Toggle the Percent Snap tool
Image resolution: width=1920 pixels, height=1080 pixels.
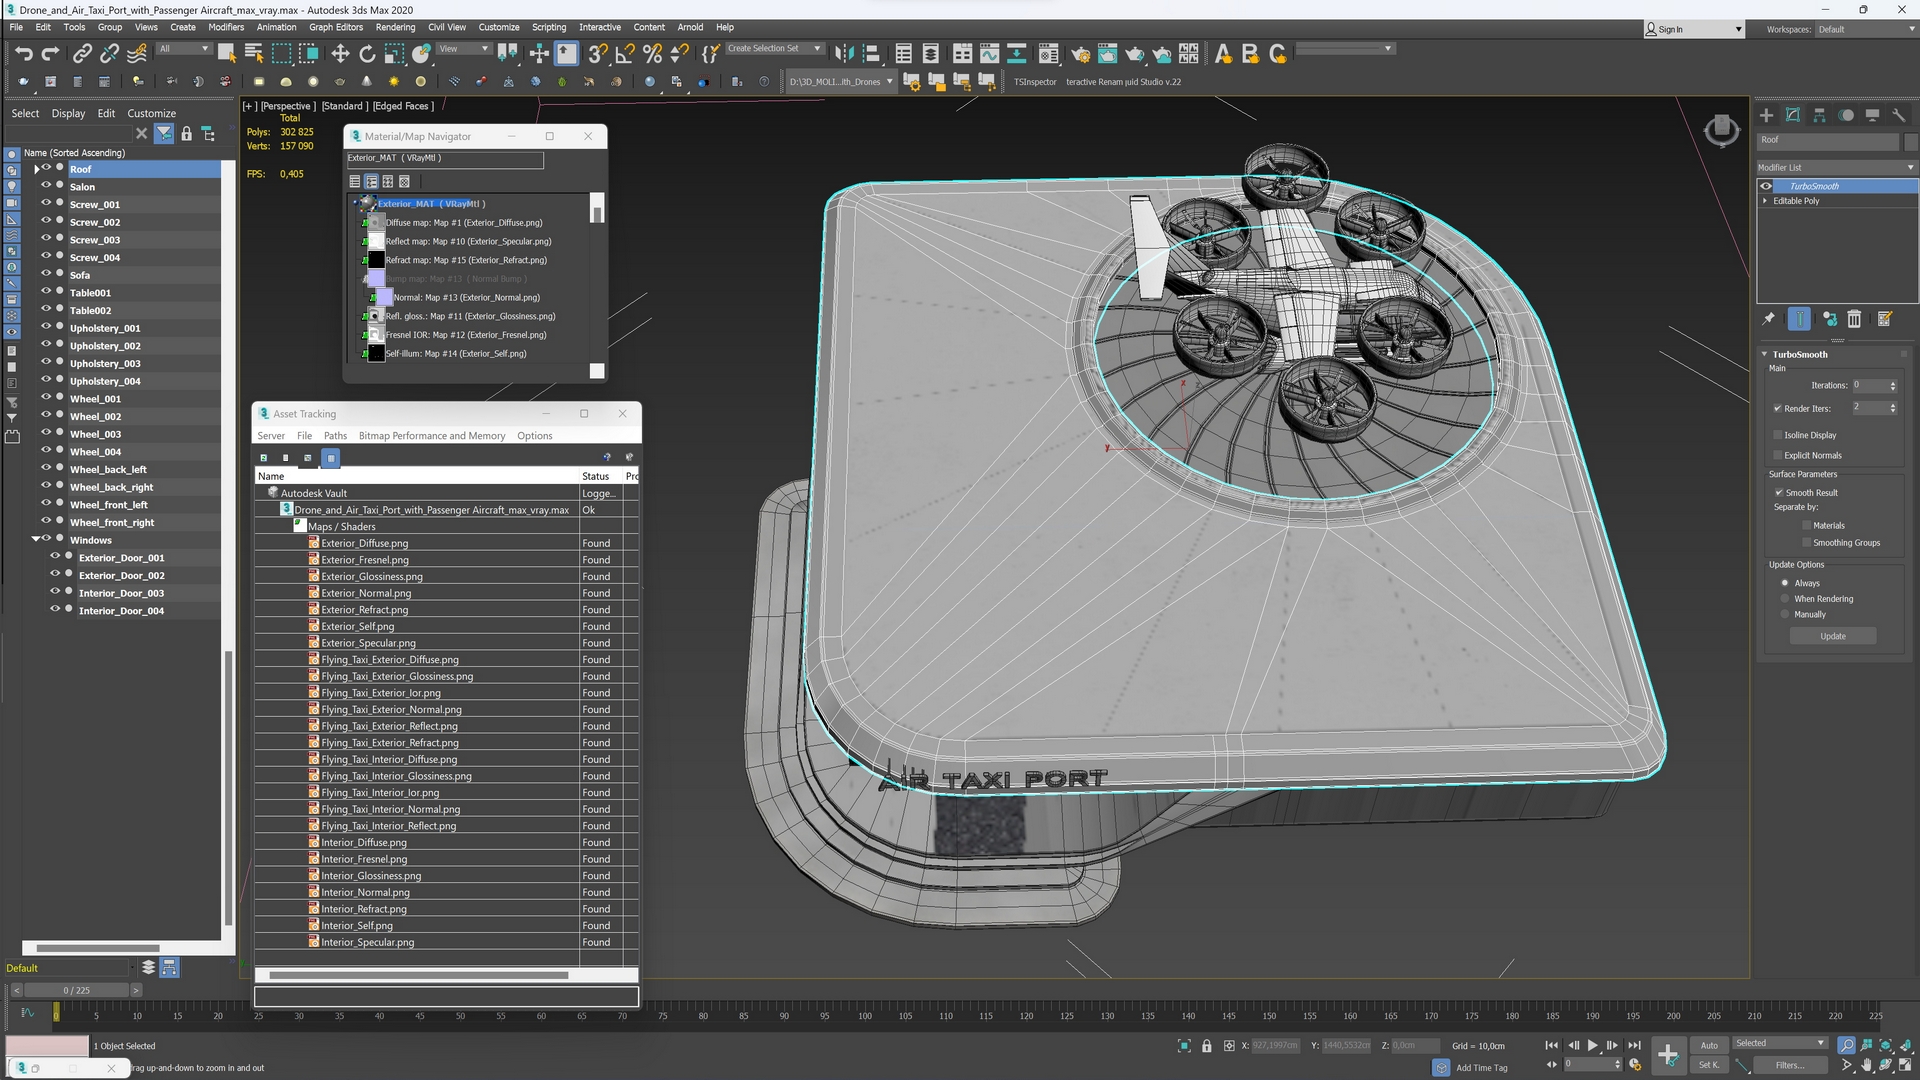(x=652, y=54)
